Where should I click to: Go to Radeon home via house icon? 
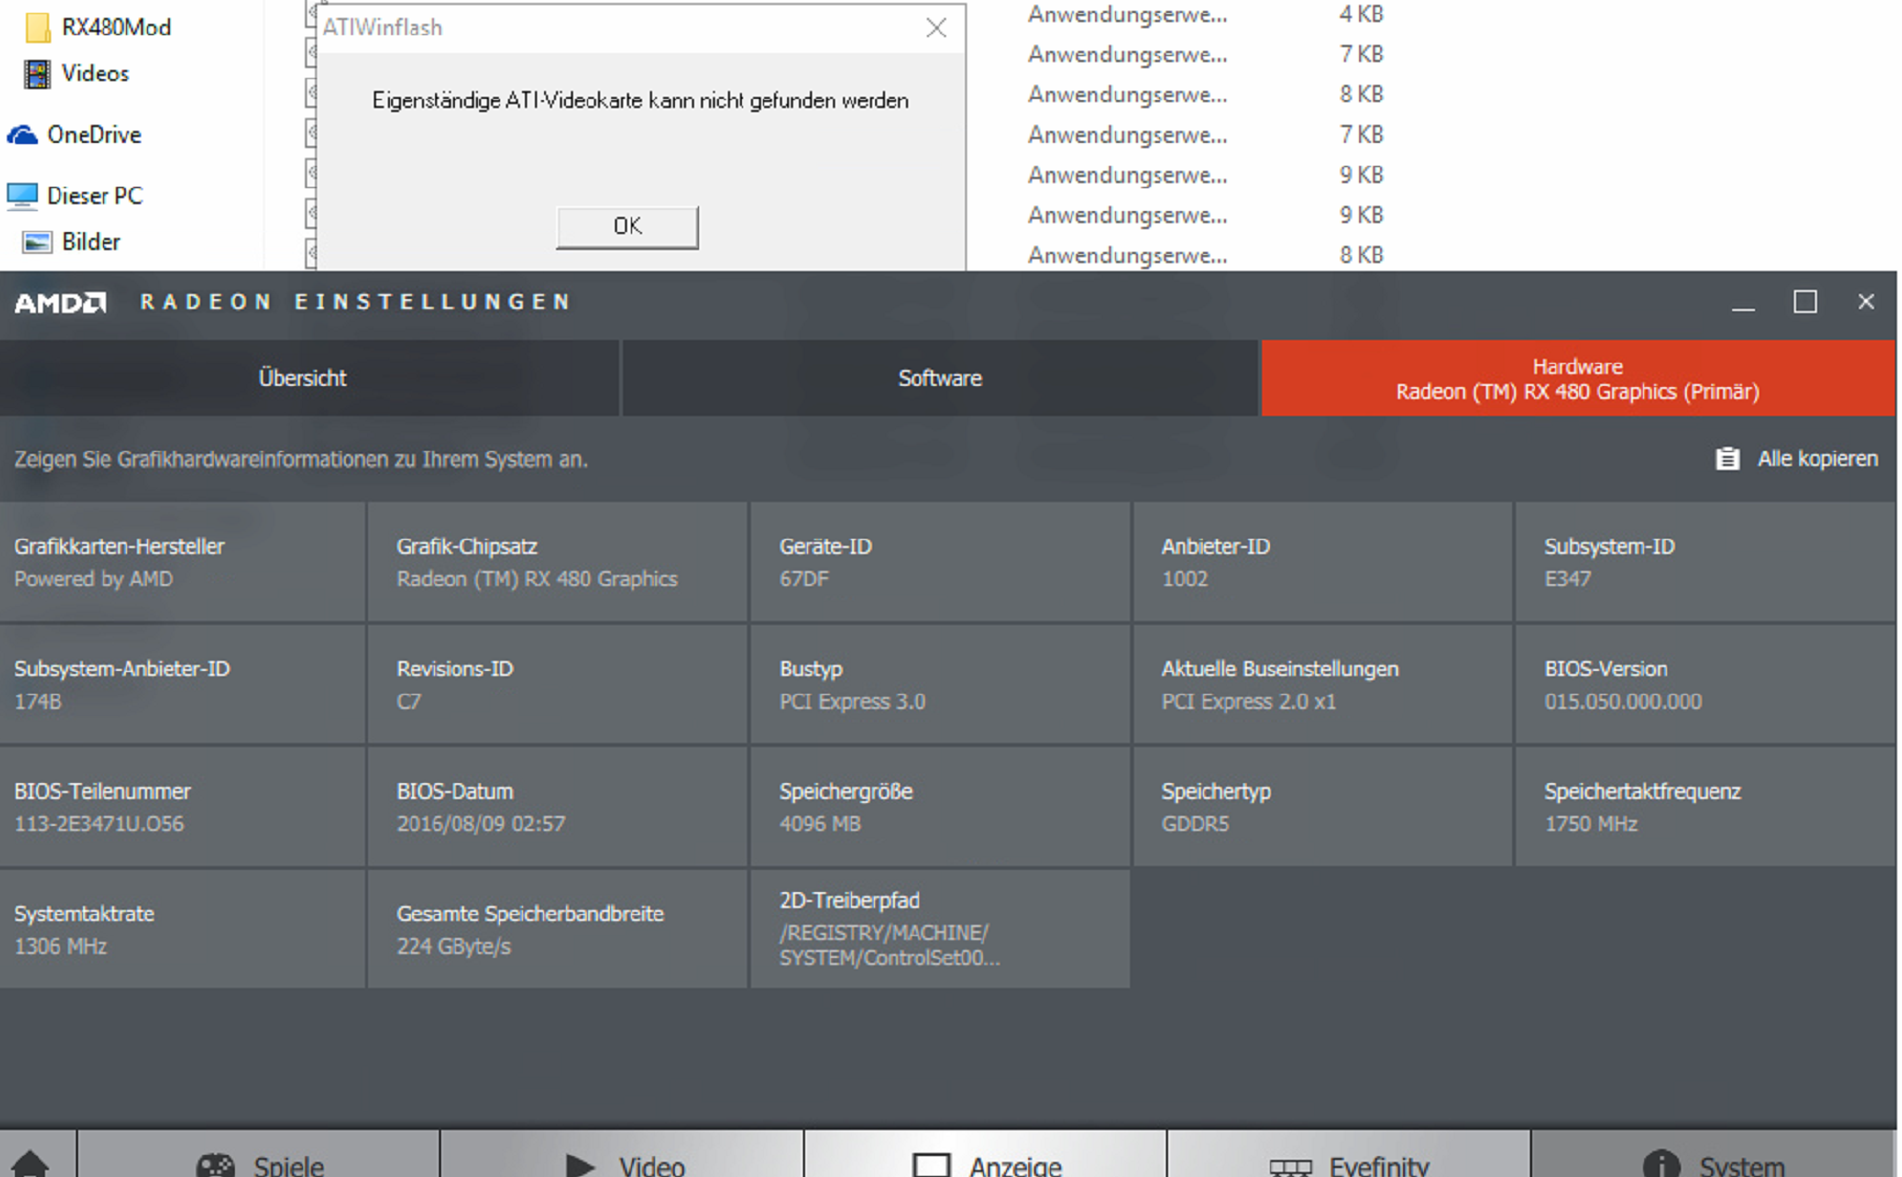(x=31, y=1162)
